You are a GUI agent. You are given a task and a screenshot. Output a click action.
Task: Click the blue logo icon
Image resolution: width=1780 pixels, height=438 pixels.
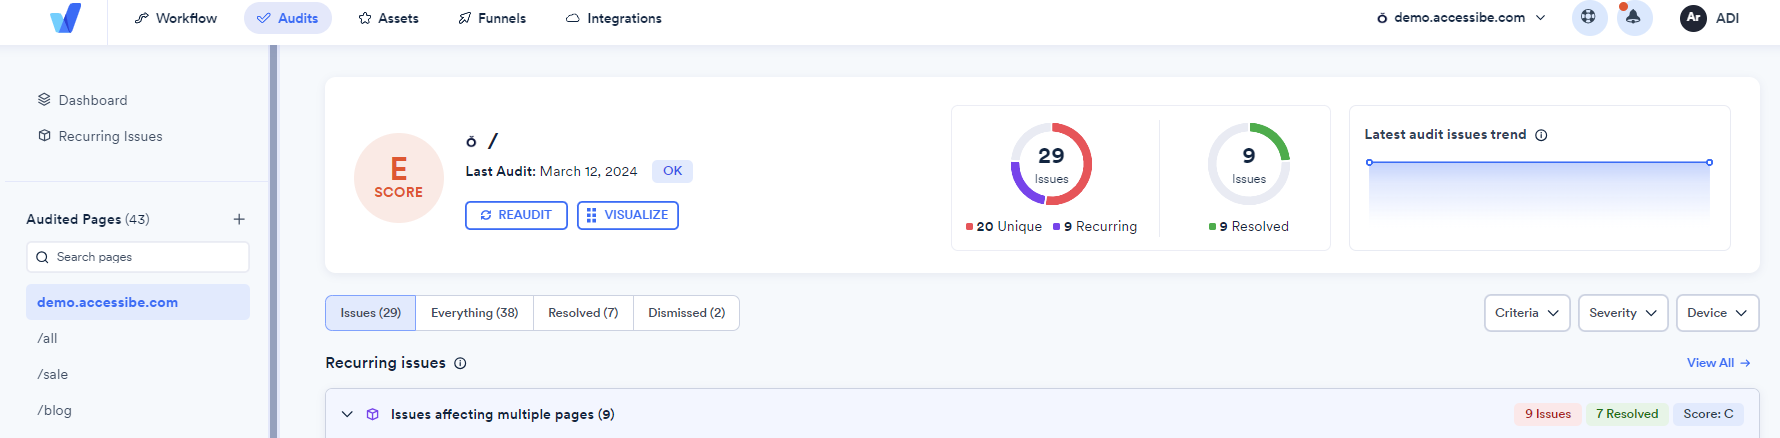[66, 18]
